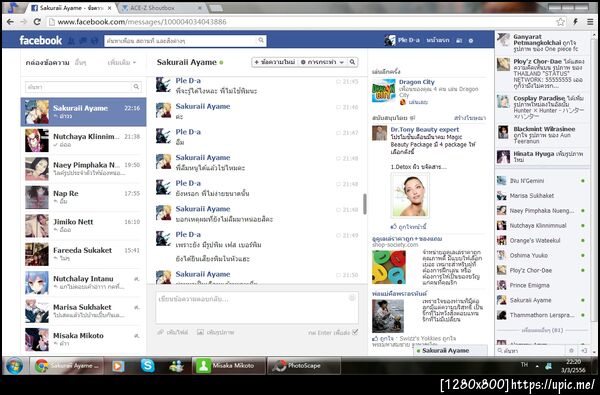The width and height of the screenshot is (600, 395).
Task: Select the Naey Pimphaka conversation
Action: point(83,169)
